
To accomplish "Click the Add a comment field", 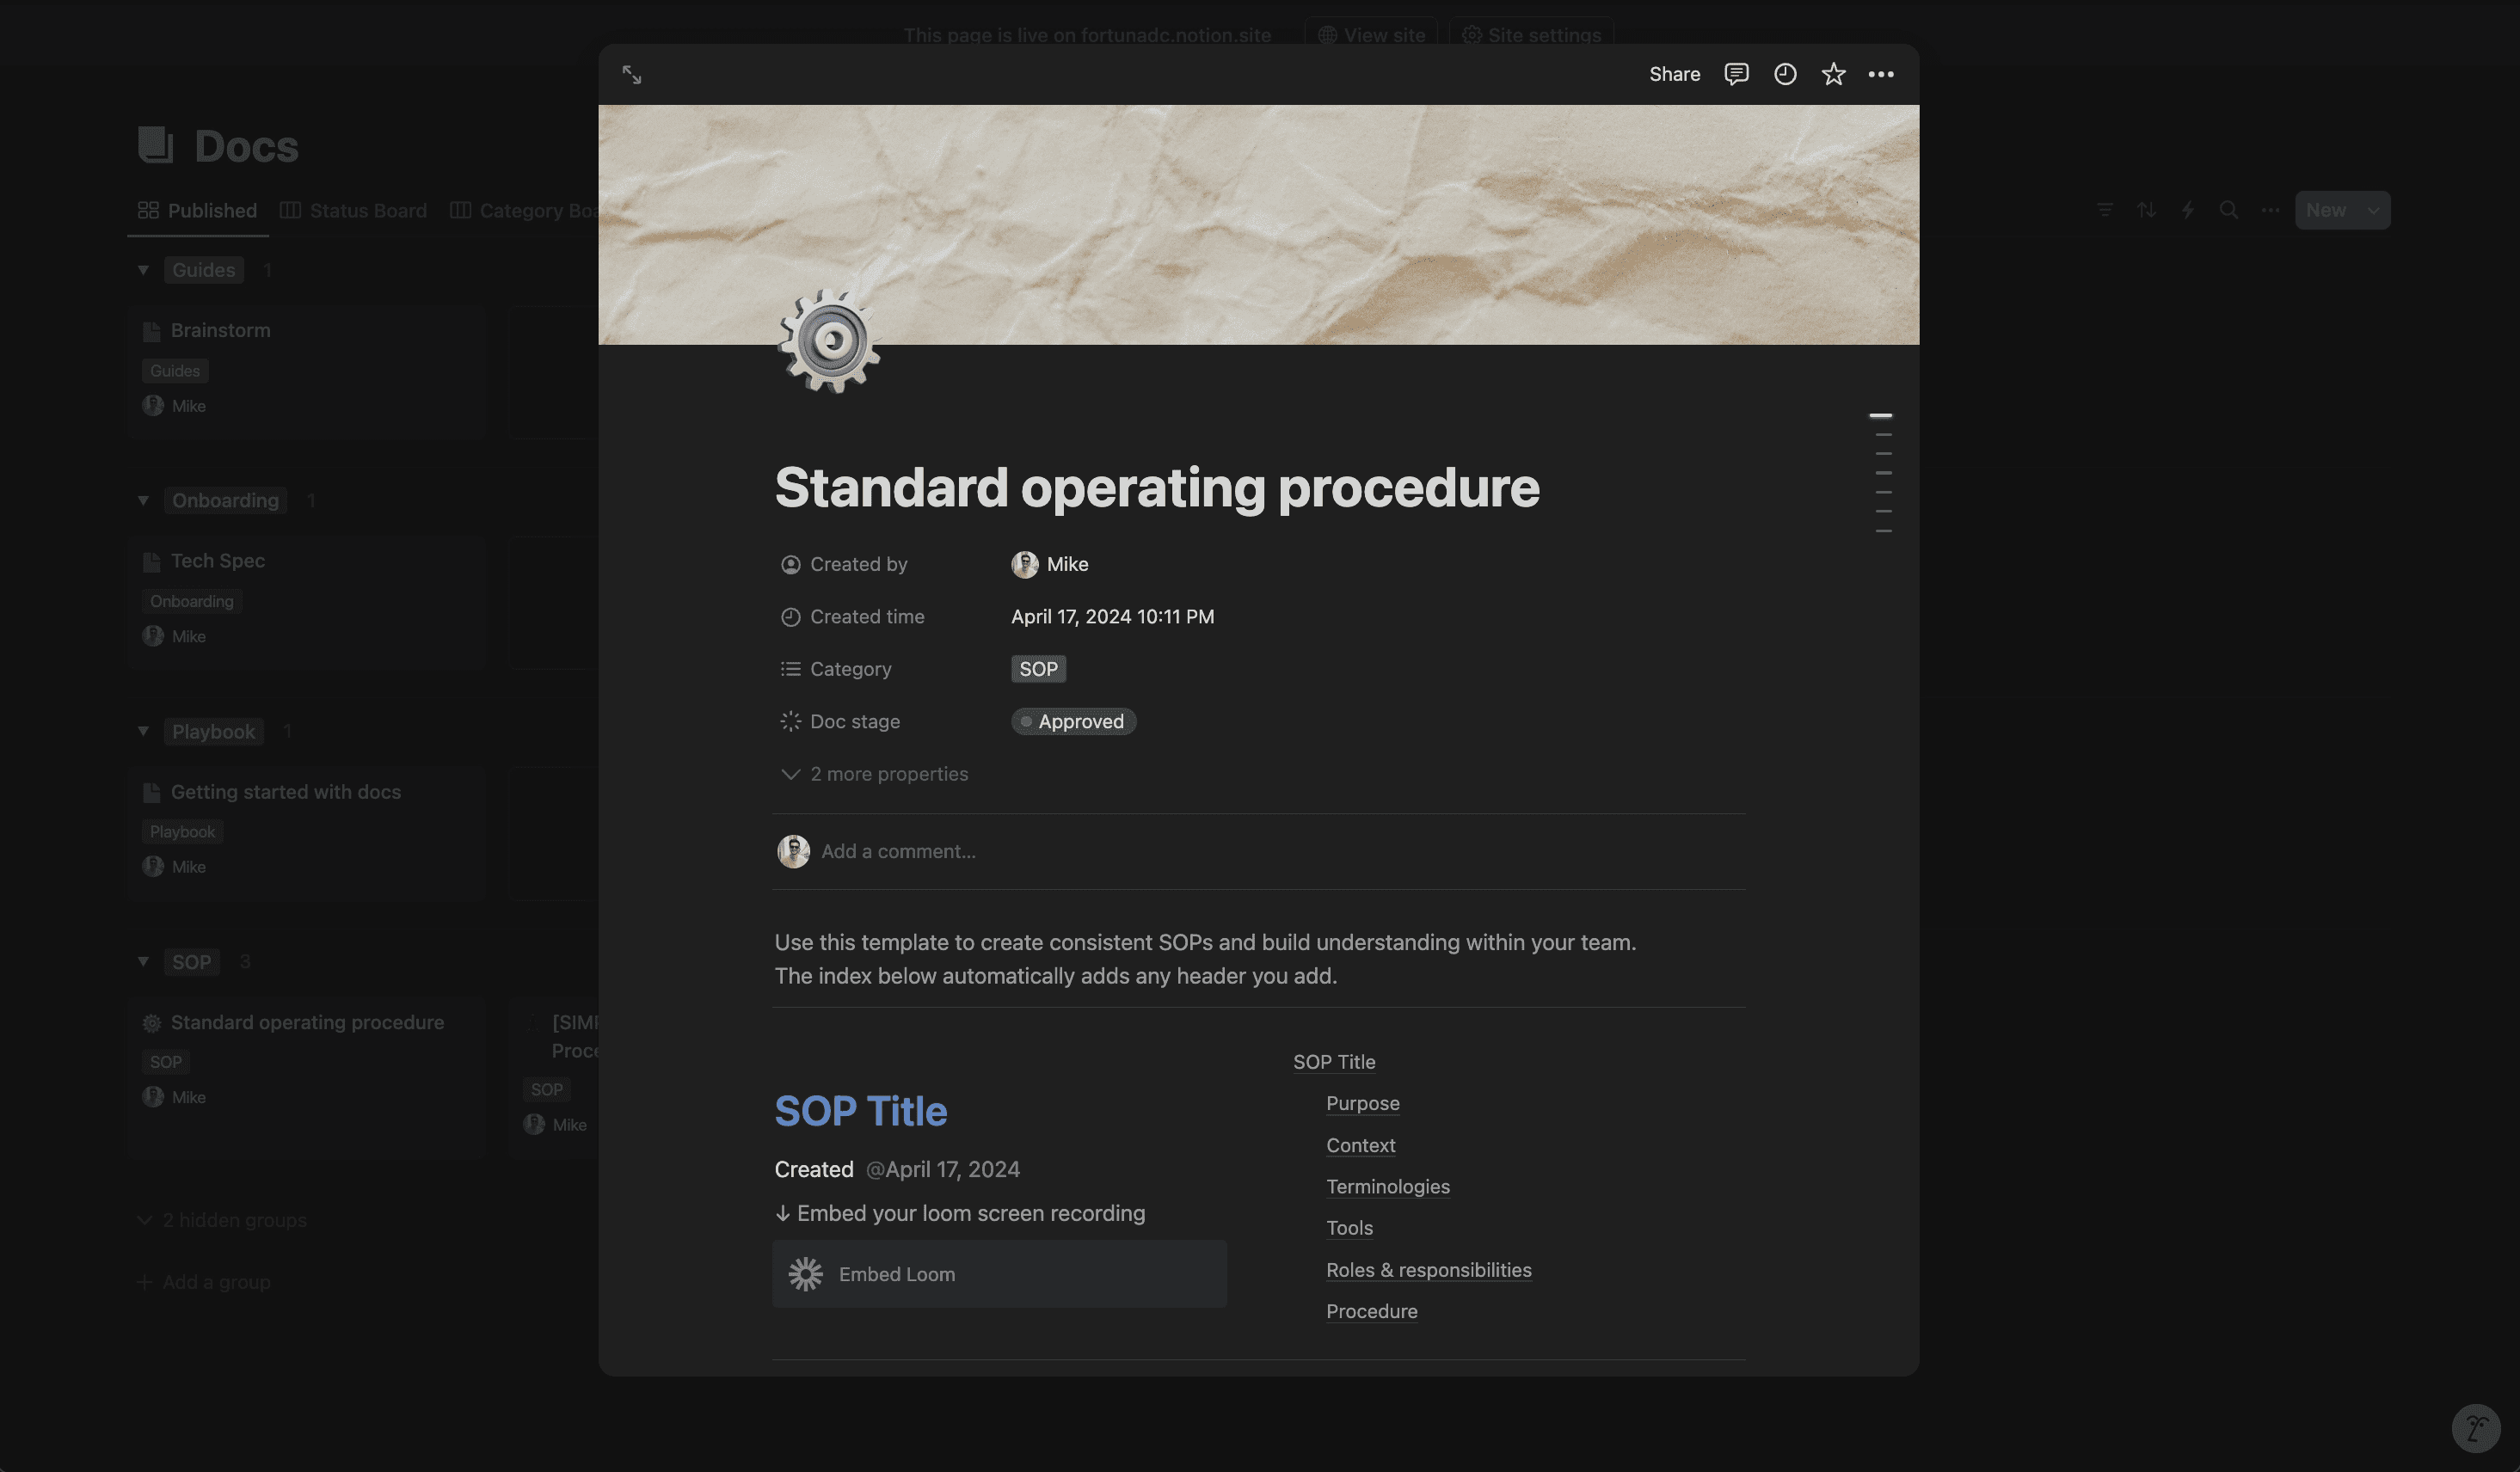I will (898, 851).
